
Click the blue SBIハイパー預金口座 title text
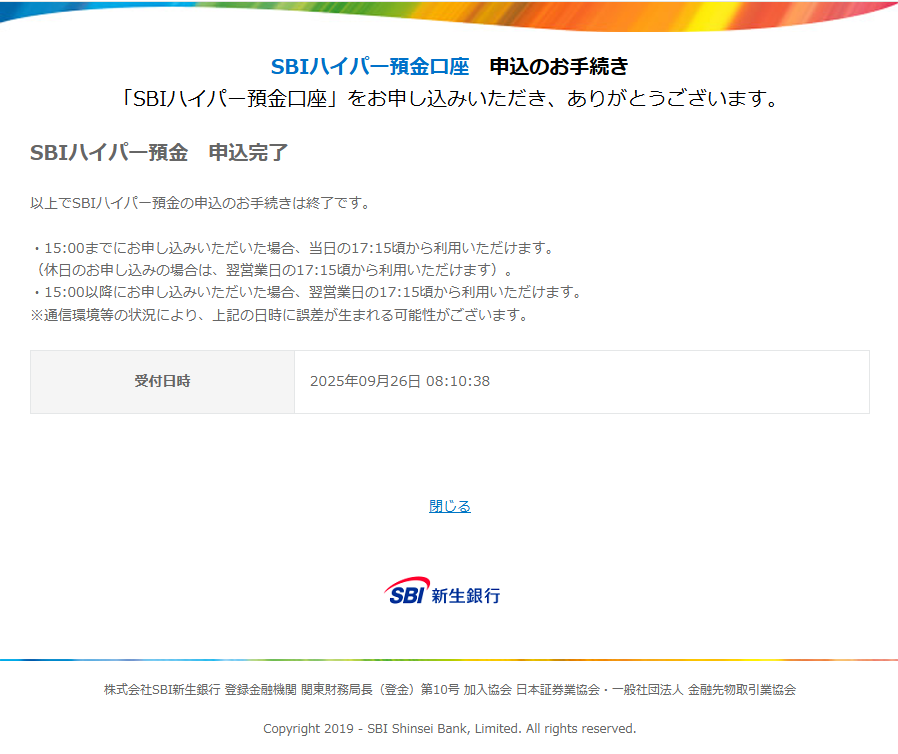370,67
